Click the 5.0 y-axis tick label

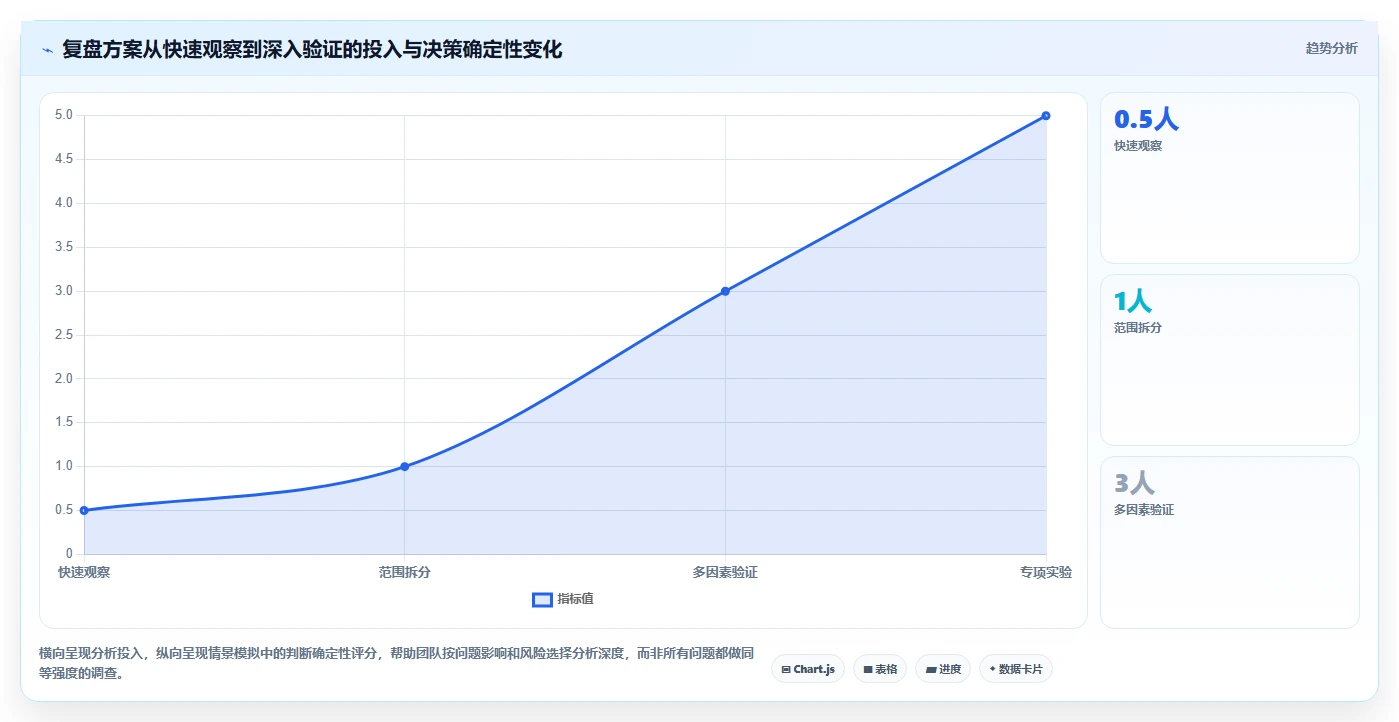(x=64, y=115)
